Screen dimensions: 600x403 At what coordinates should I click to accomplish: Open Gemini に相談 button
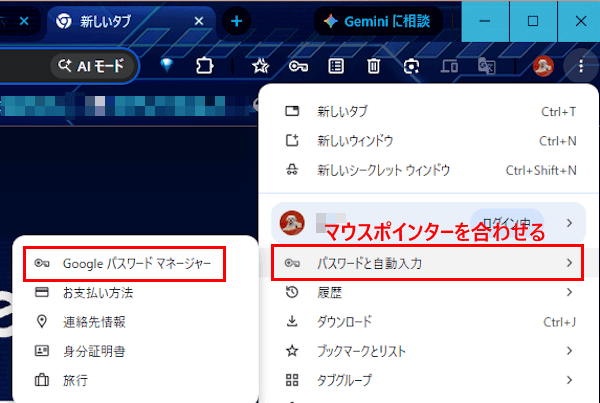378,21
